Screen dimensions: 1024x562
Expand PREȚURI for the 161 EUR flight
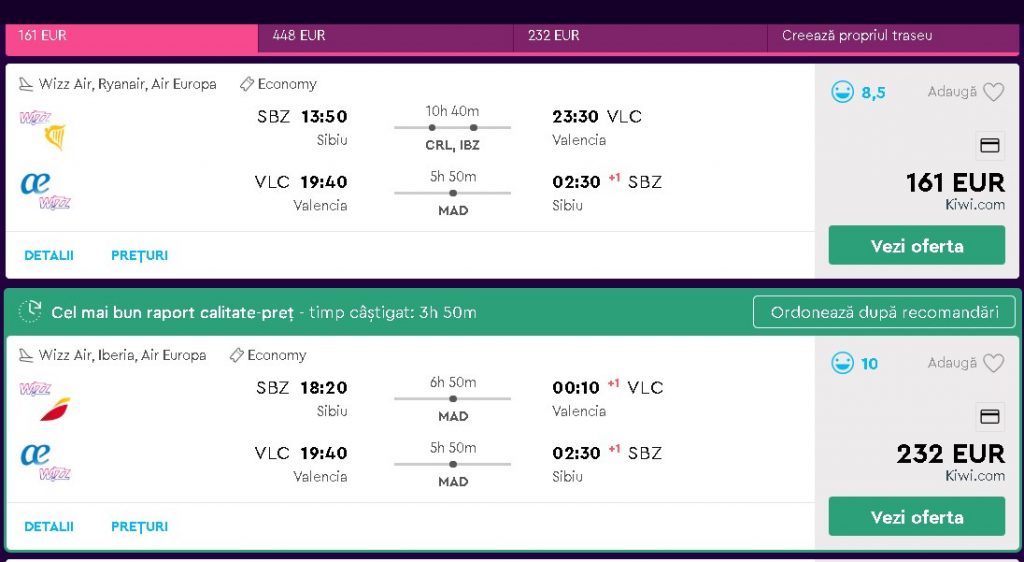[x=139, y=255]
